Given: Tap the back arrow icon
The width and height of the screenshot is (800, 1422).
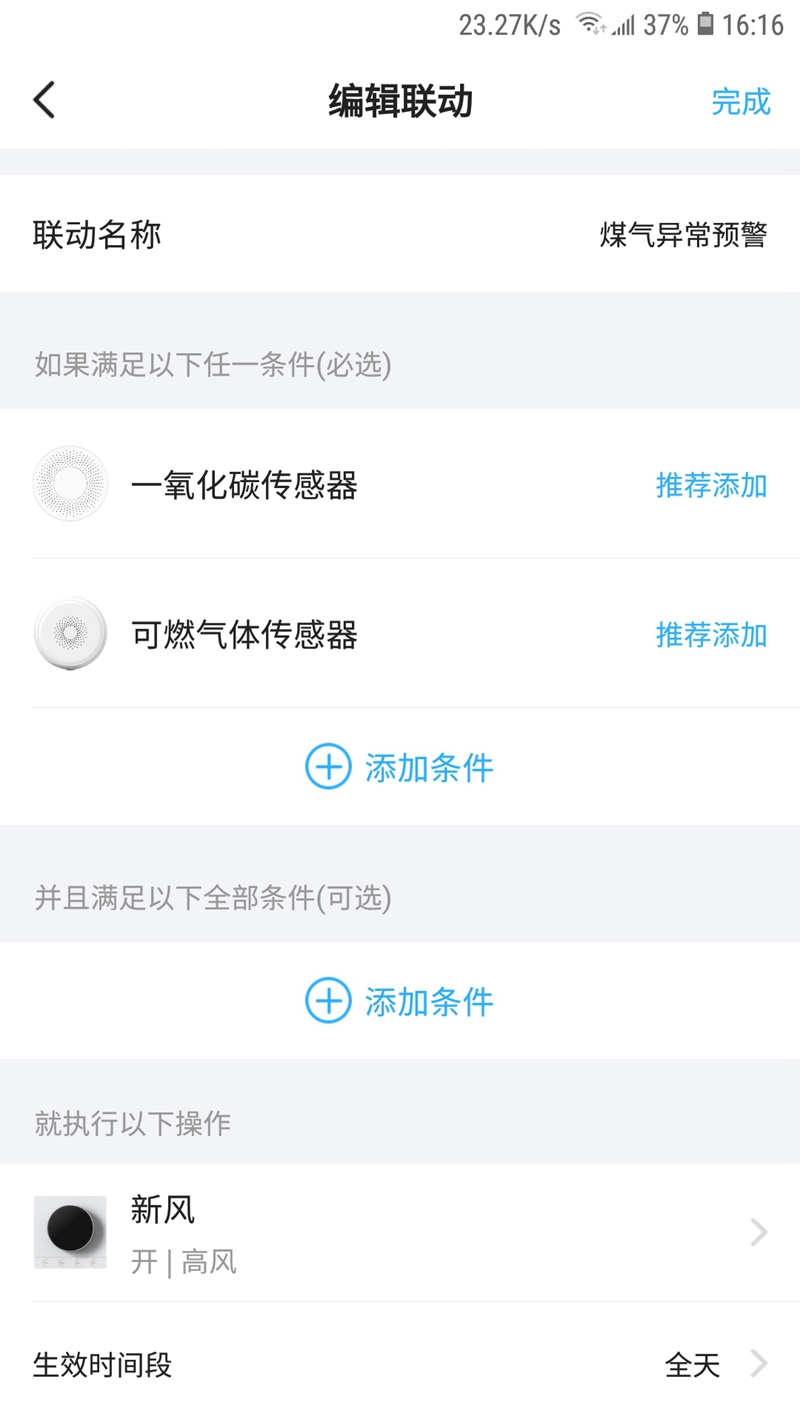Looking at the screenshot, I should 44,101.
